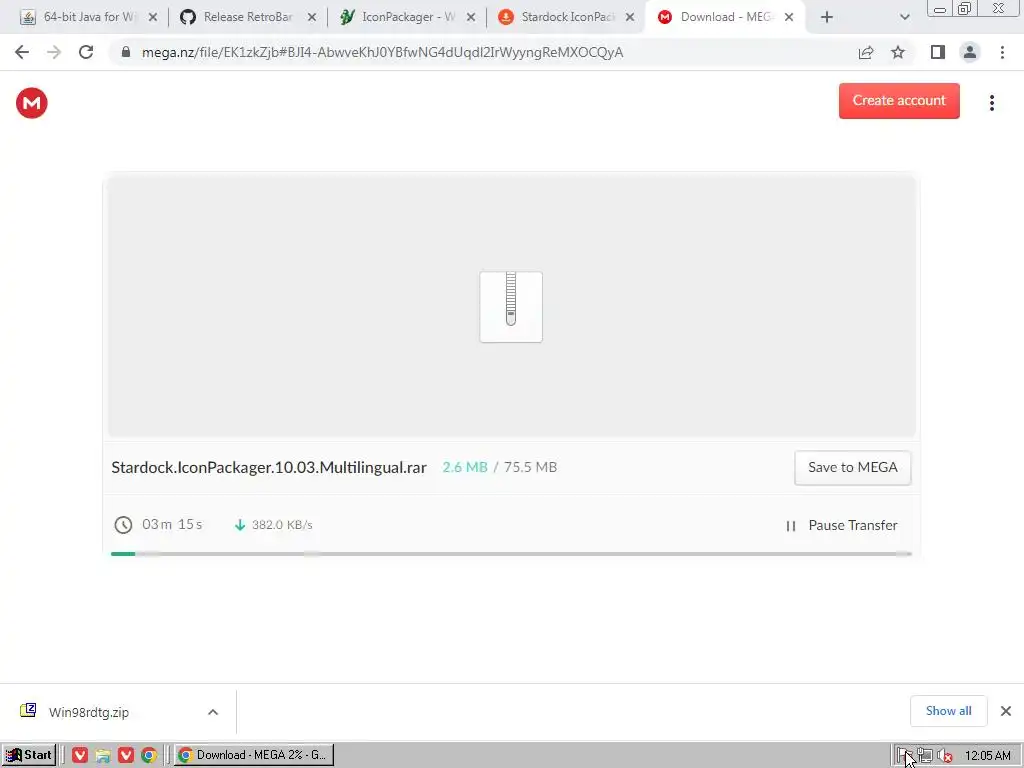The image size is (1024, 768).
Task: Reload the current MEGA page
Action: (x=86, y=52)
